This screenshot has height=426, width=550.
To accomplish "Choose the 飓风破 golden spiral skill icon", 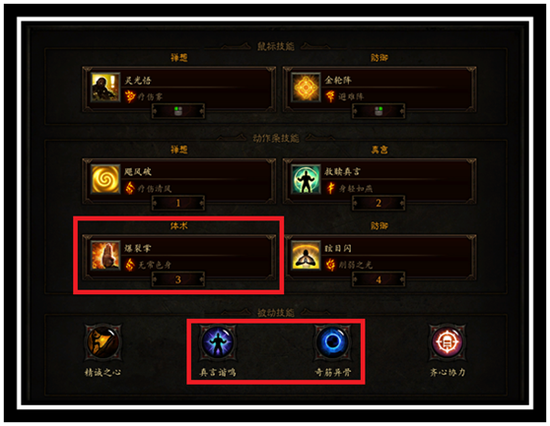I will 105,179.
